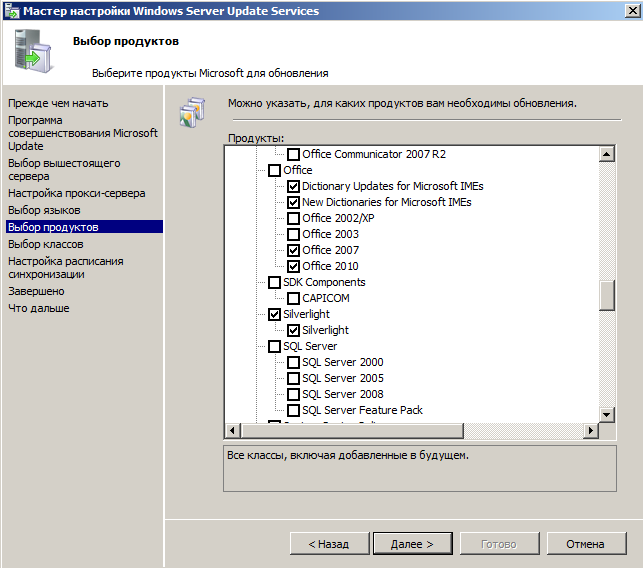The height and width of the screenshot is (568, 643).
Task: Open step 'Выбор вышестоящего сервера'
Action: click(64, 169)
